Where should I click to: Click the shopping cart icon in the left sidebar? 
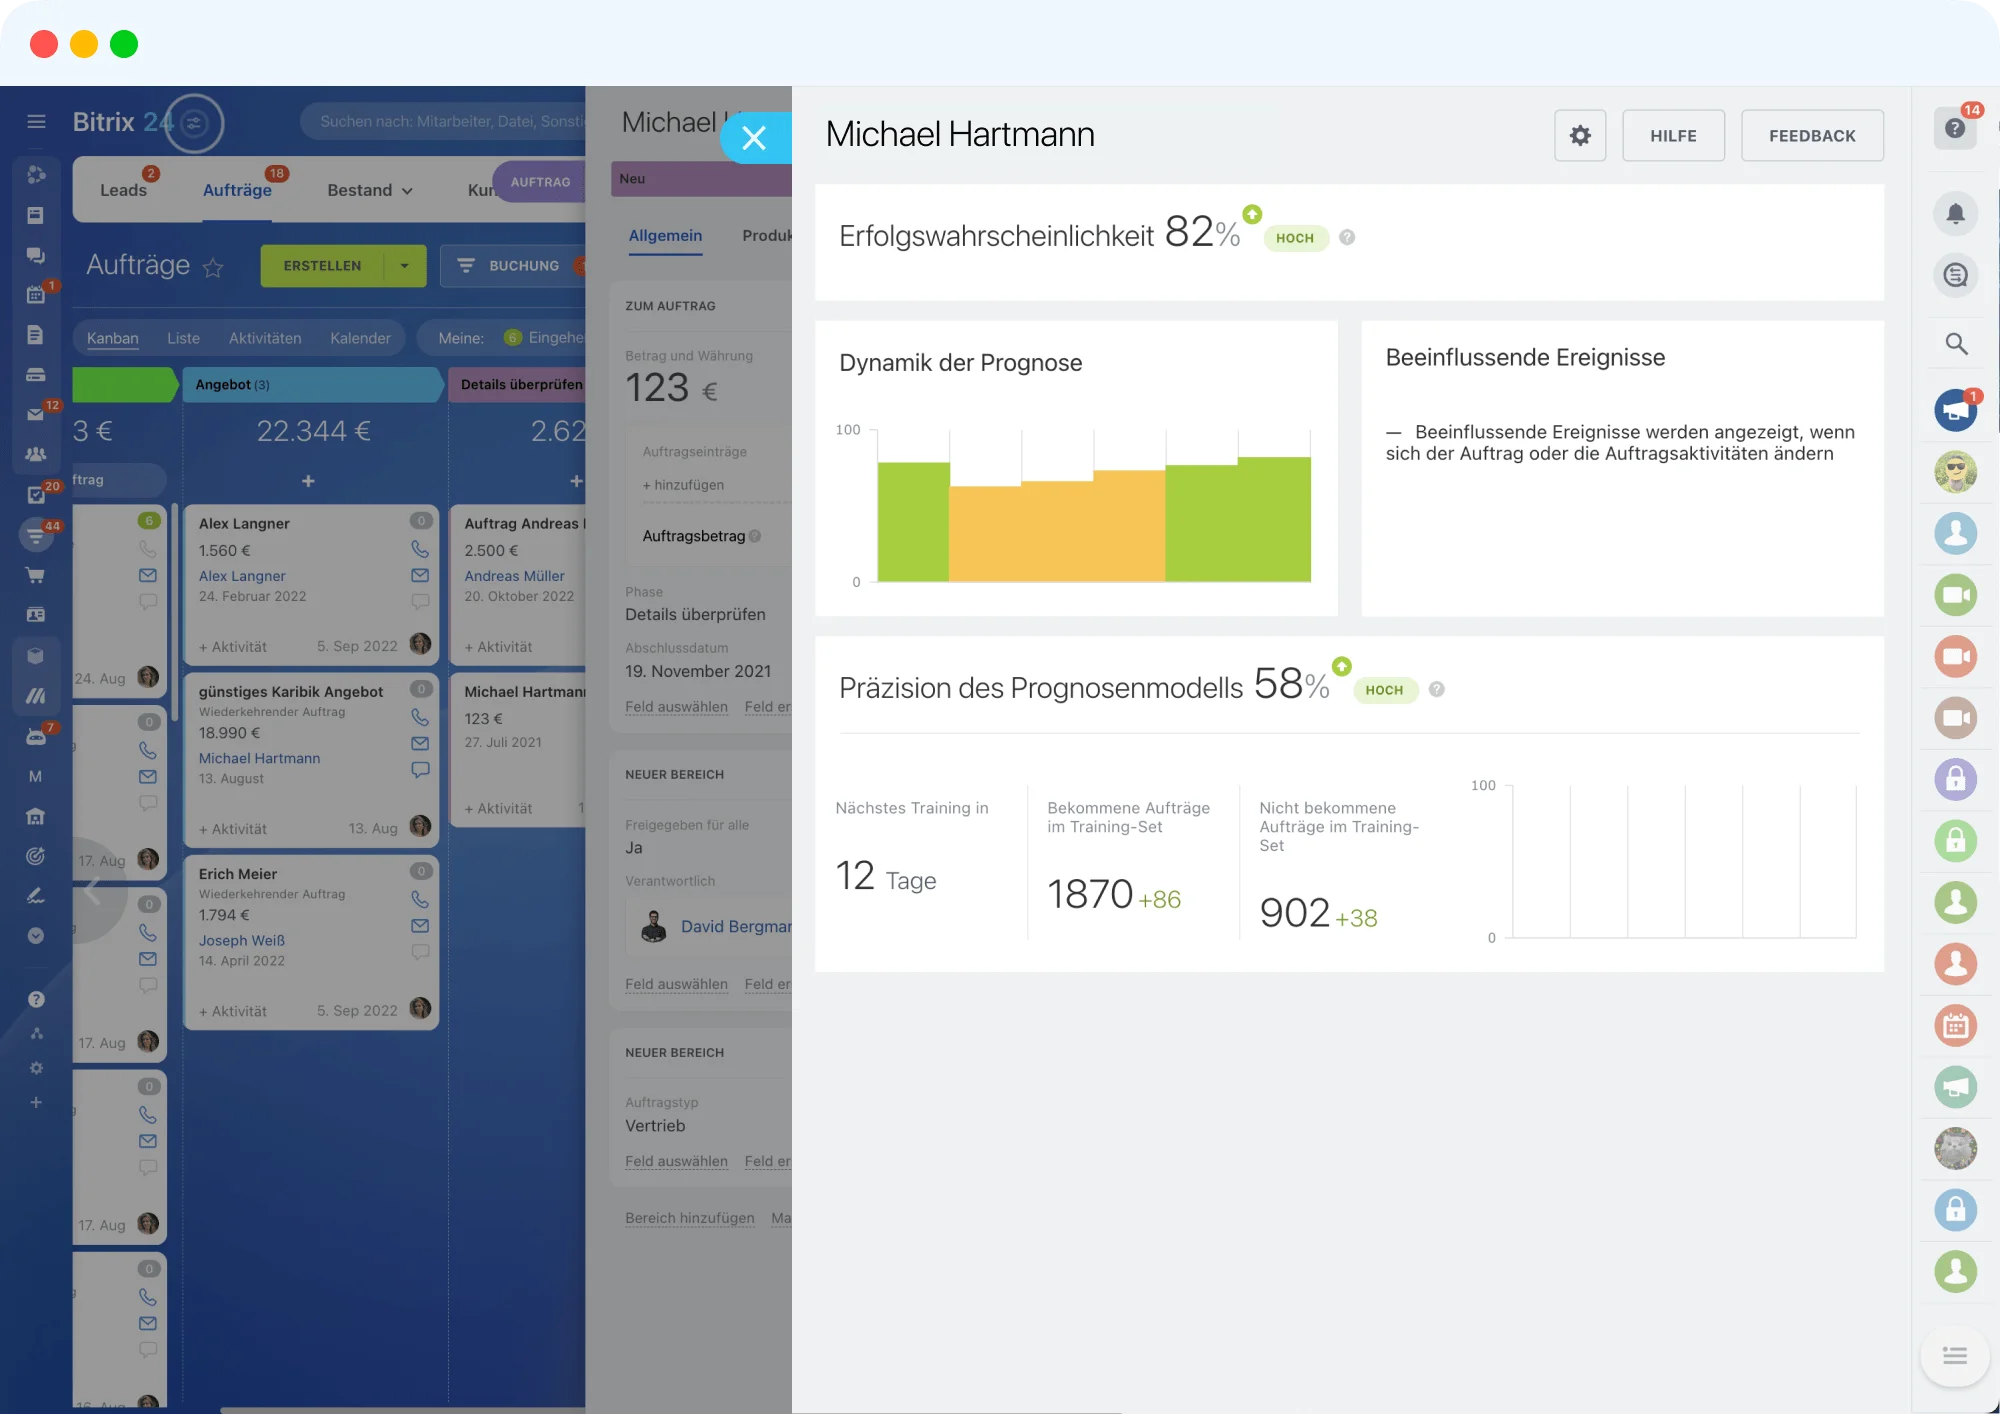pyautogui.click(x=35, y=575)
